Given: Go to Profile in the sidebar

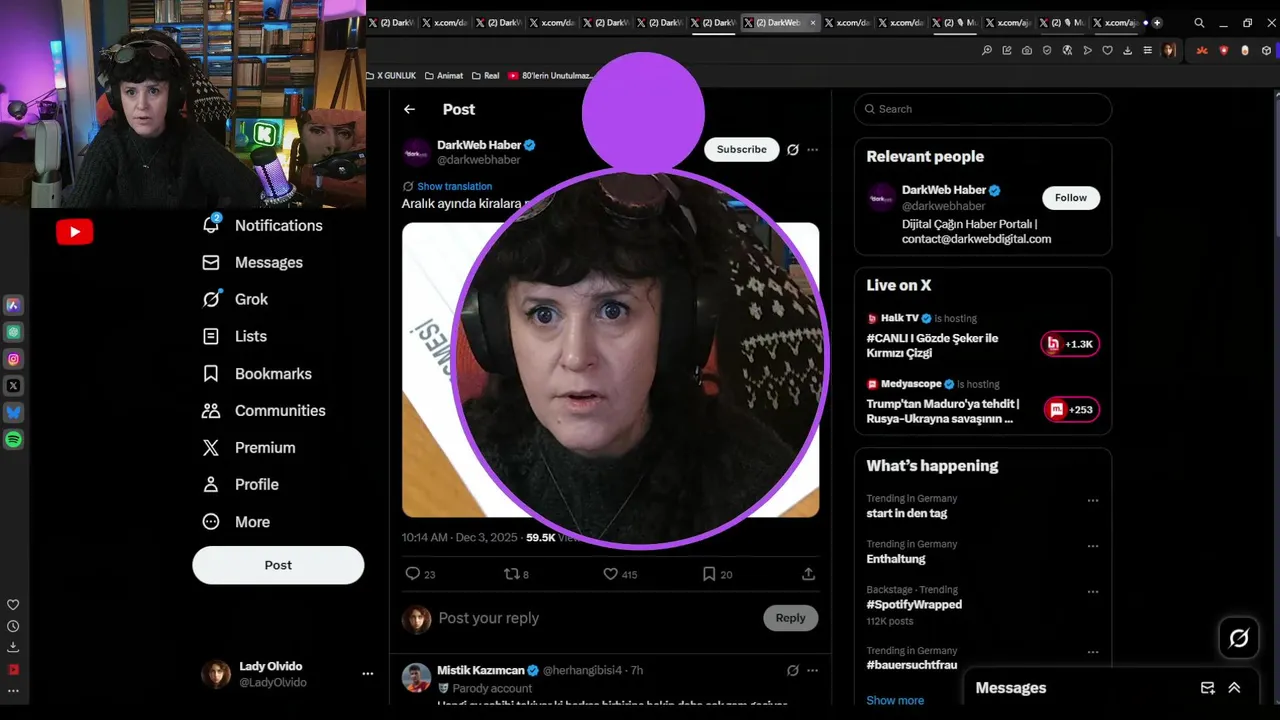Looking at the screenshot, I should point(240,484).
